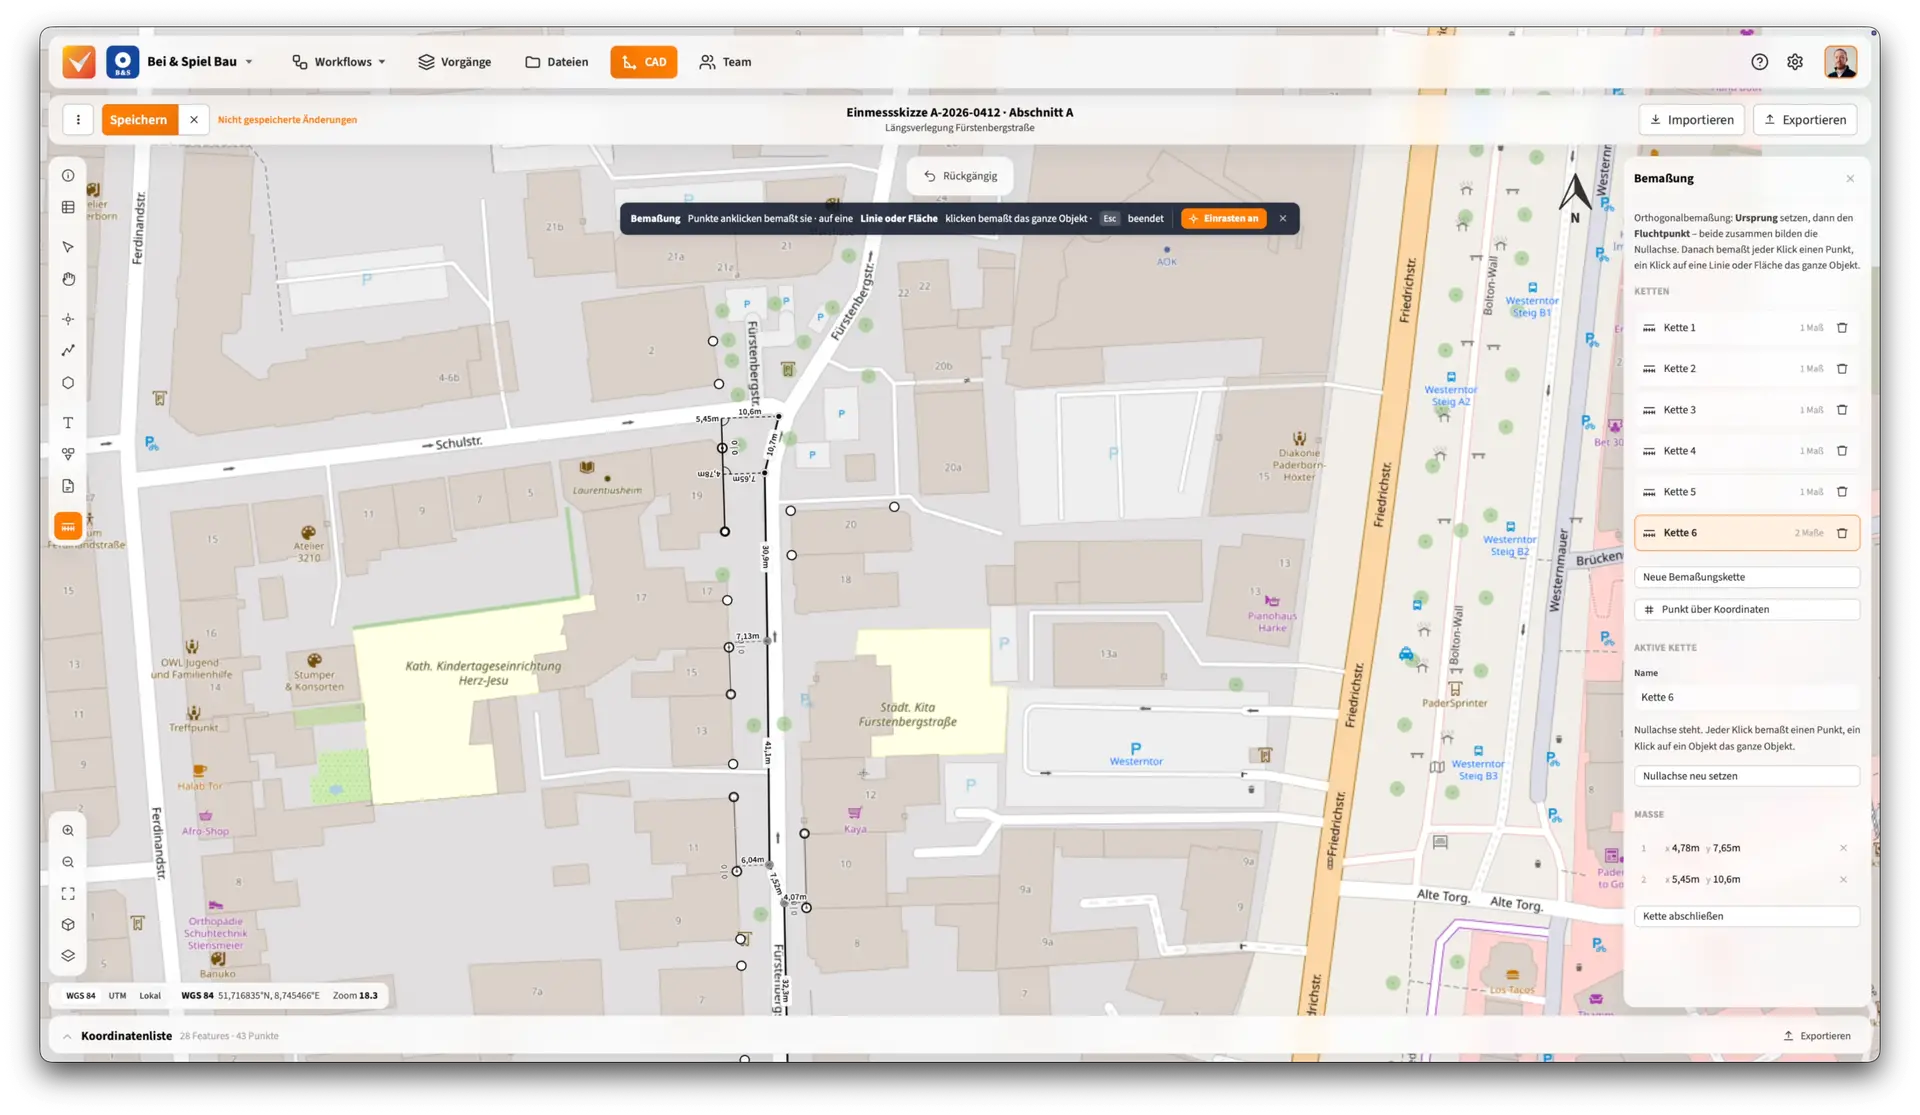Viewport: 1920px width, 1115px height.
Task: Open the help question mark icon
Action: click(1759, 62)
